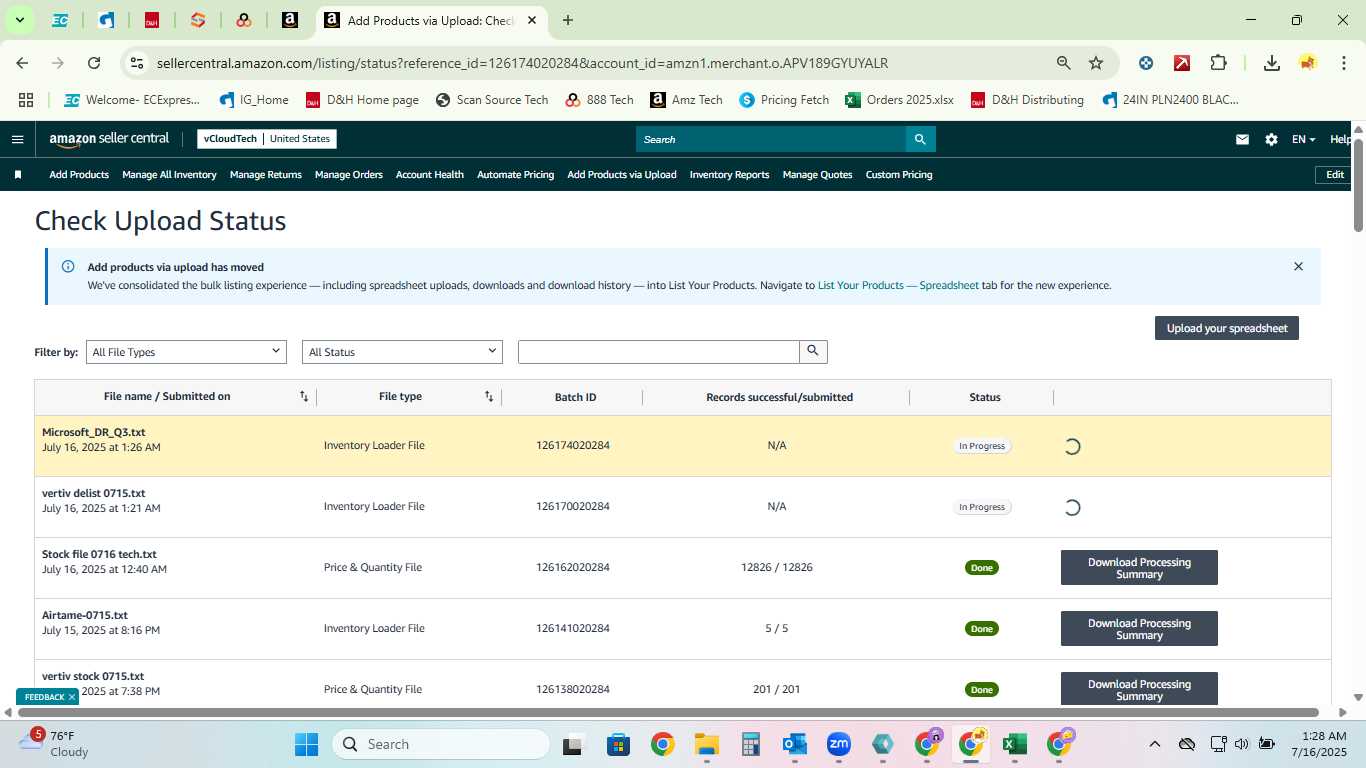Click Upload your spreadsheet button
Viewport: 1366px width, 768px height.
pyautogui.click(x=1227, y=328)
